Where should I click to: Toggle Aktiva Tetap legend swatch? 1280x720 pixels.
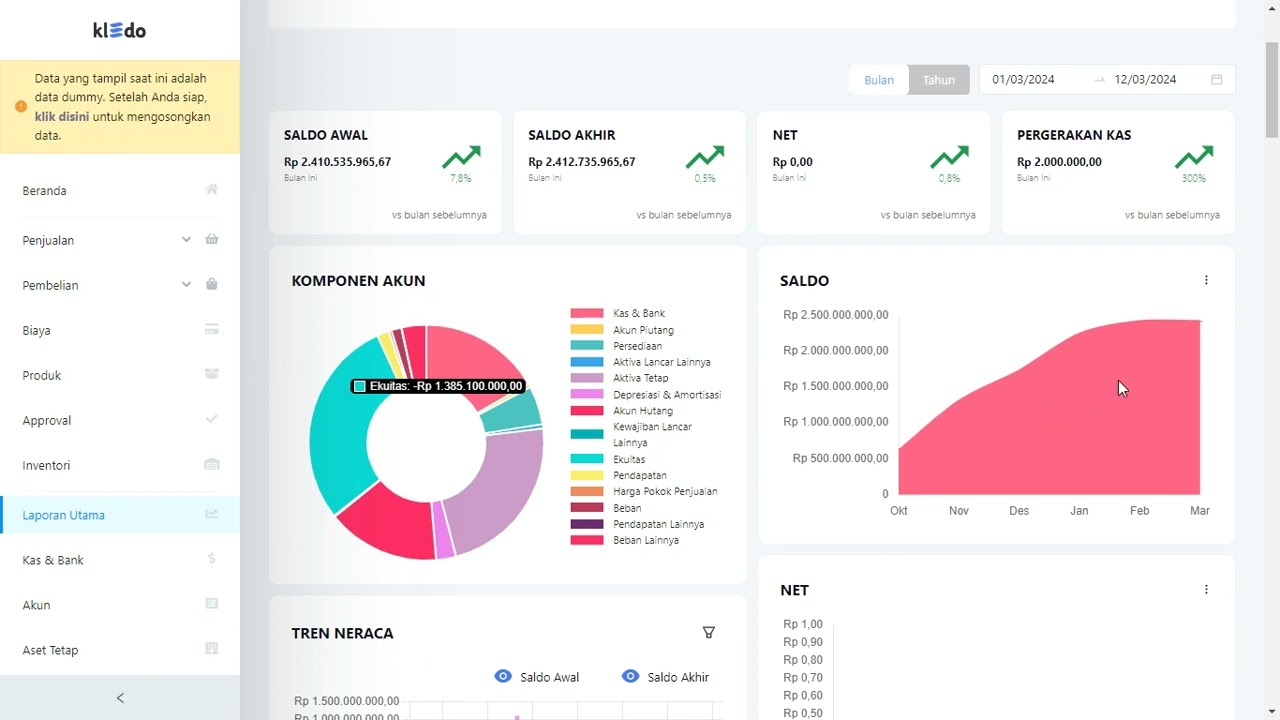pyautogui.click(x=587, y=378)
